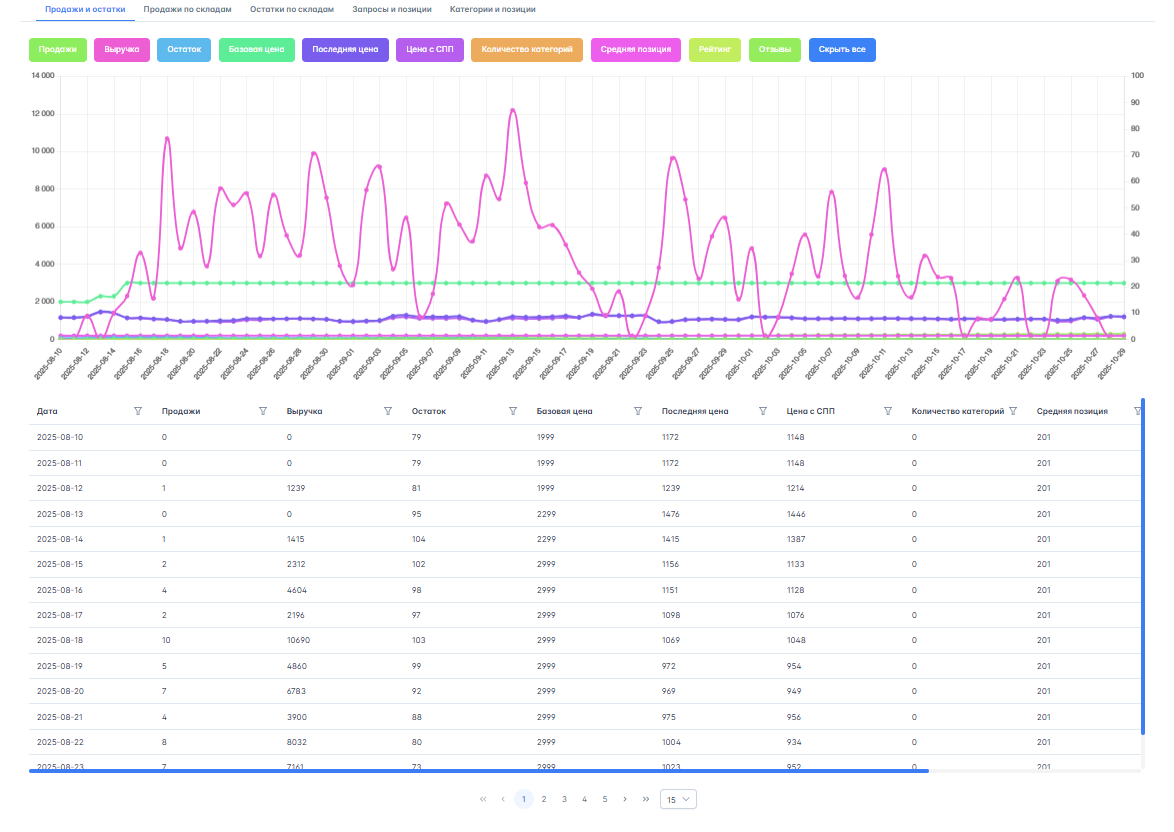
Task: Open filter icon for Цена с СПП column
Action: (888, 411)
